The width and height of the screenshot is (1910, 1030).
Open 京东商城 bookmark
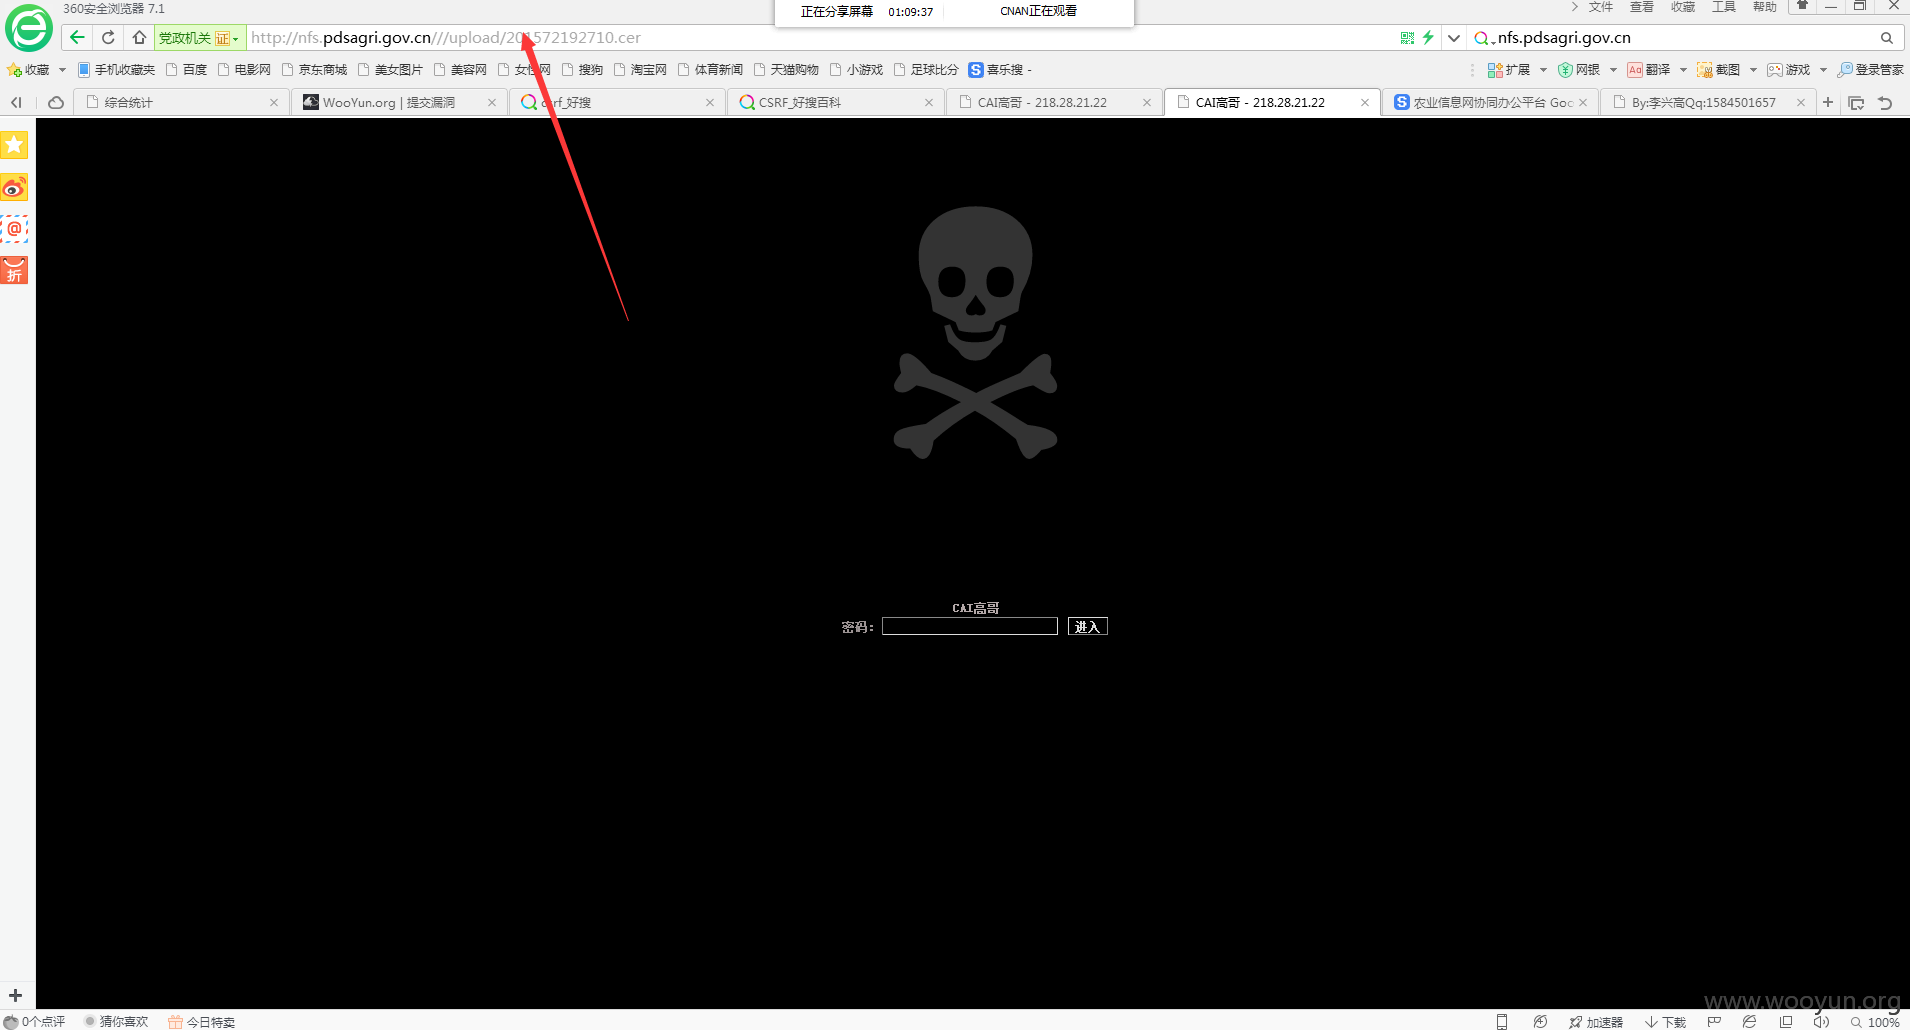click(x=314, y=70)
